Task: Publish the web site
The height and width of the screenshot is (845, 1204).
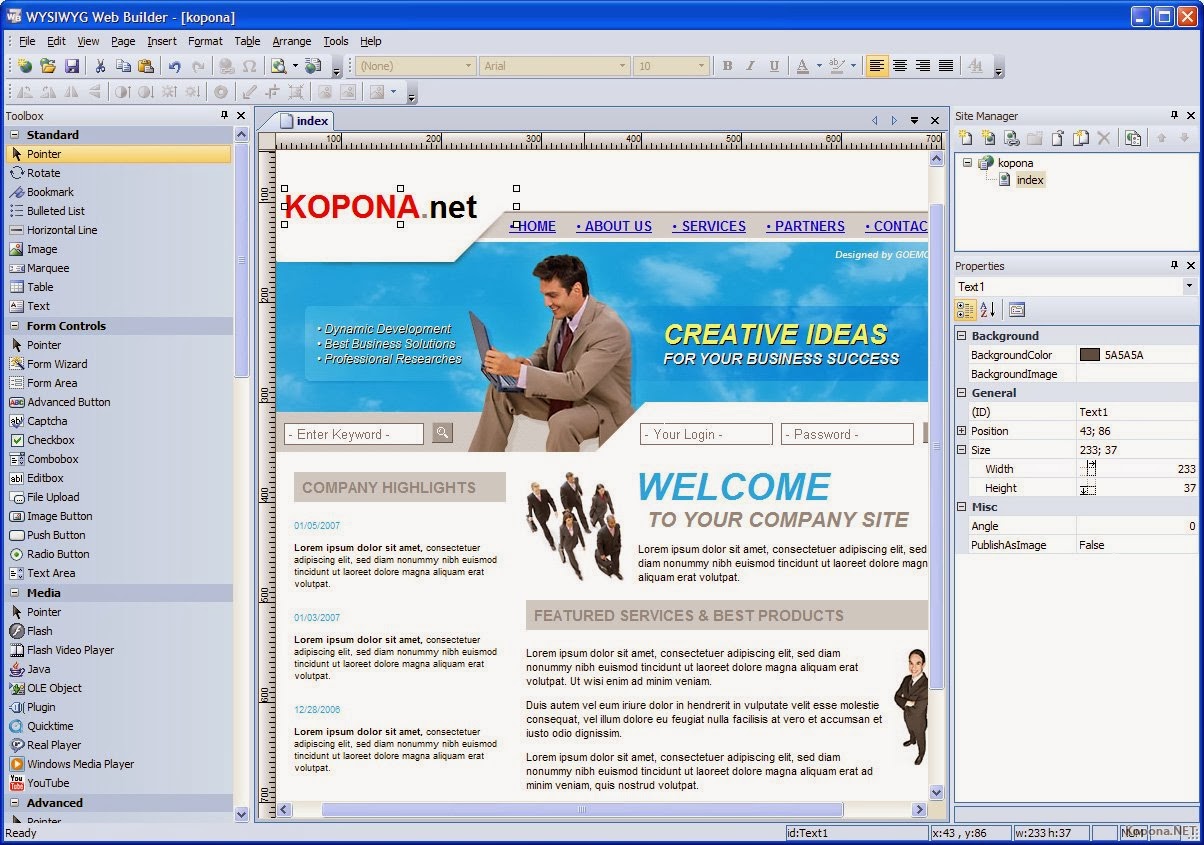Action: 313,66
